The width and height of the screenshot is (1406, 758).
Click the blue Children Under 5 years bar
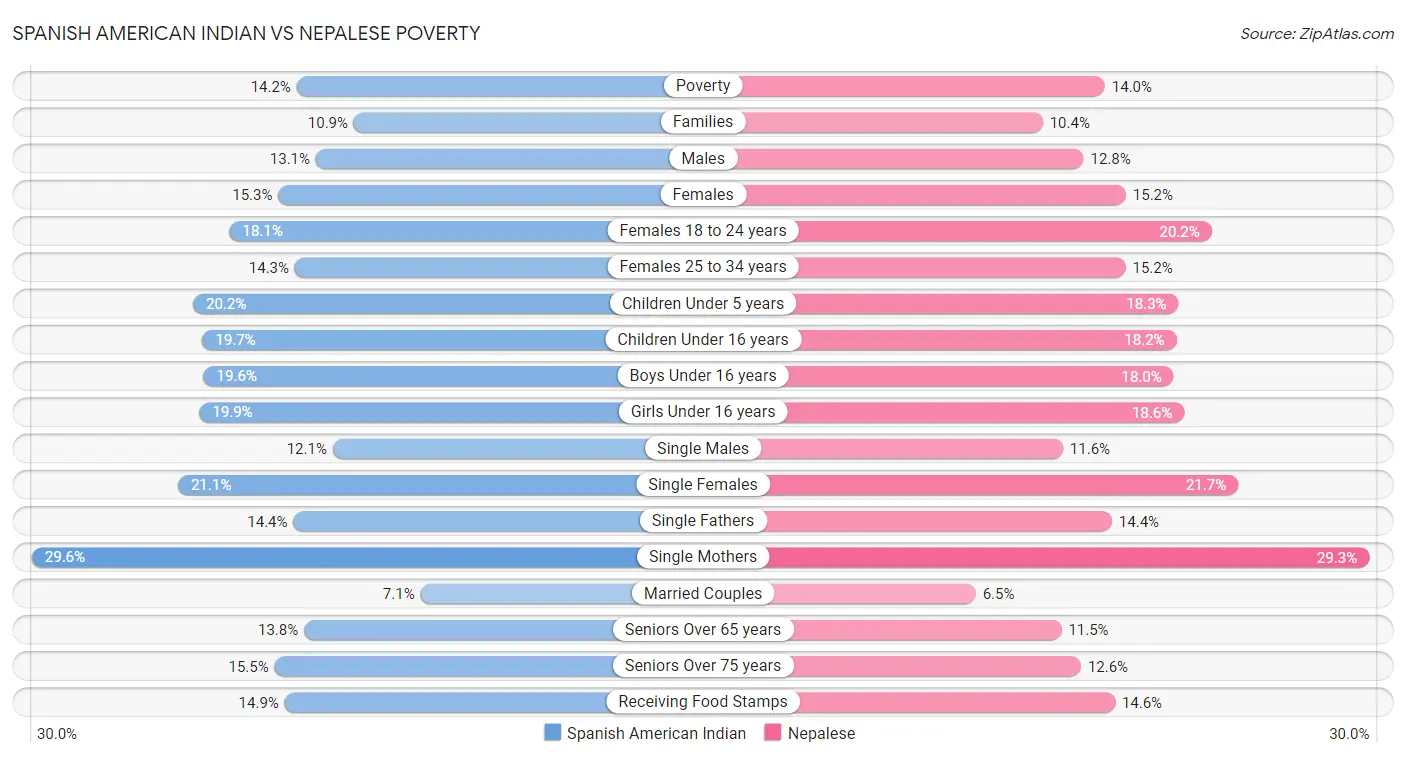click(410, 303)
